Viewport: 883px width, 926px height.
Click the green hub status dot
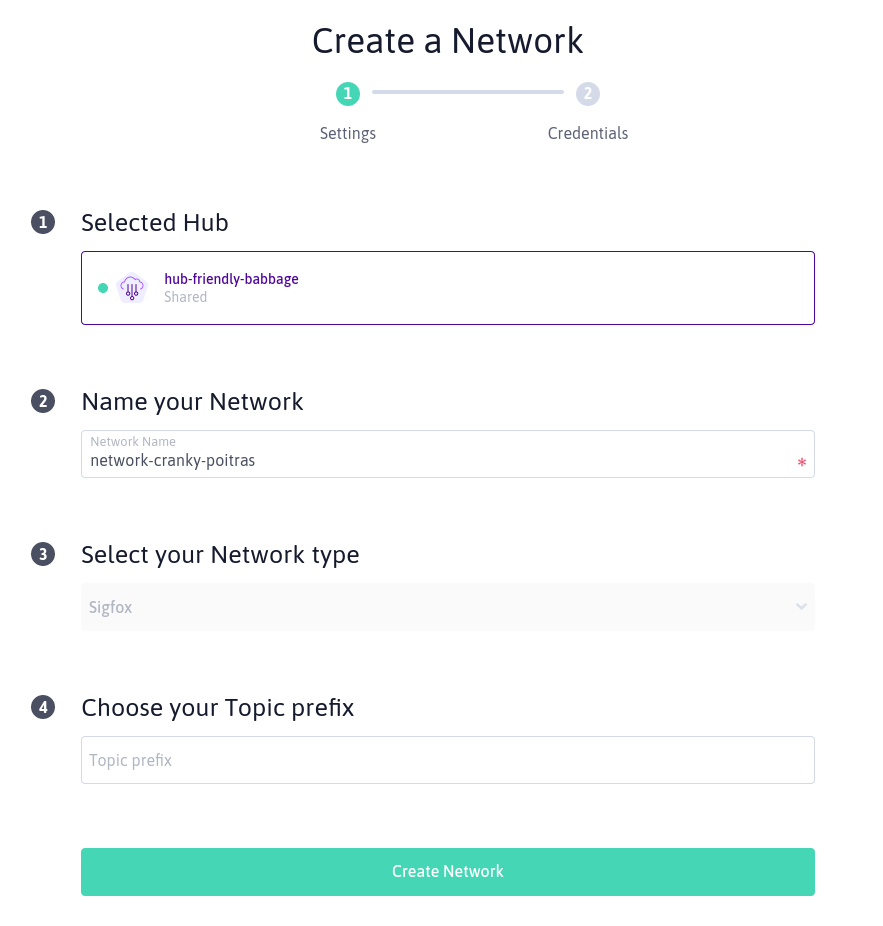point(103,288)
